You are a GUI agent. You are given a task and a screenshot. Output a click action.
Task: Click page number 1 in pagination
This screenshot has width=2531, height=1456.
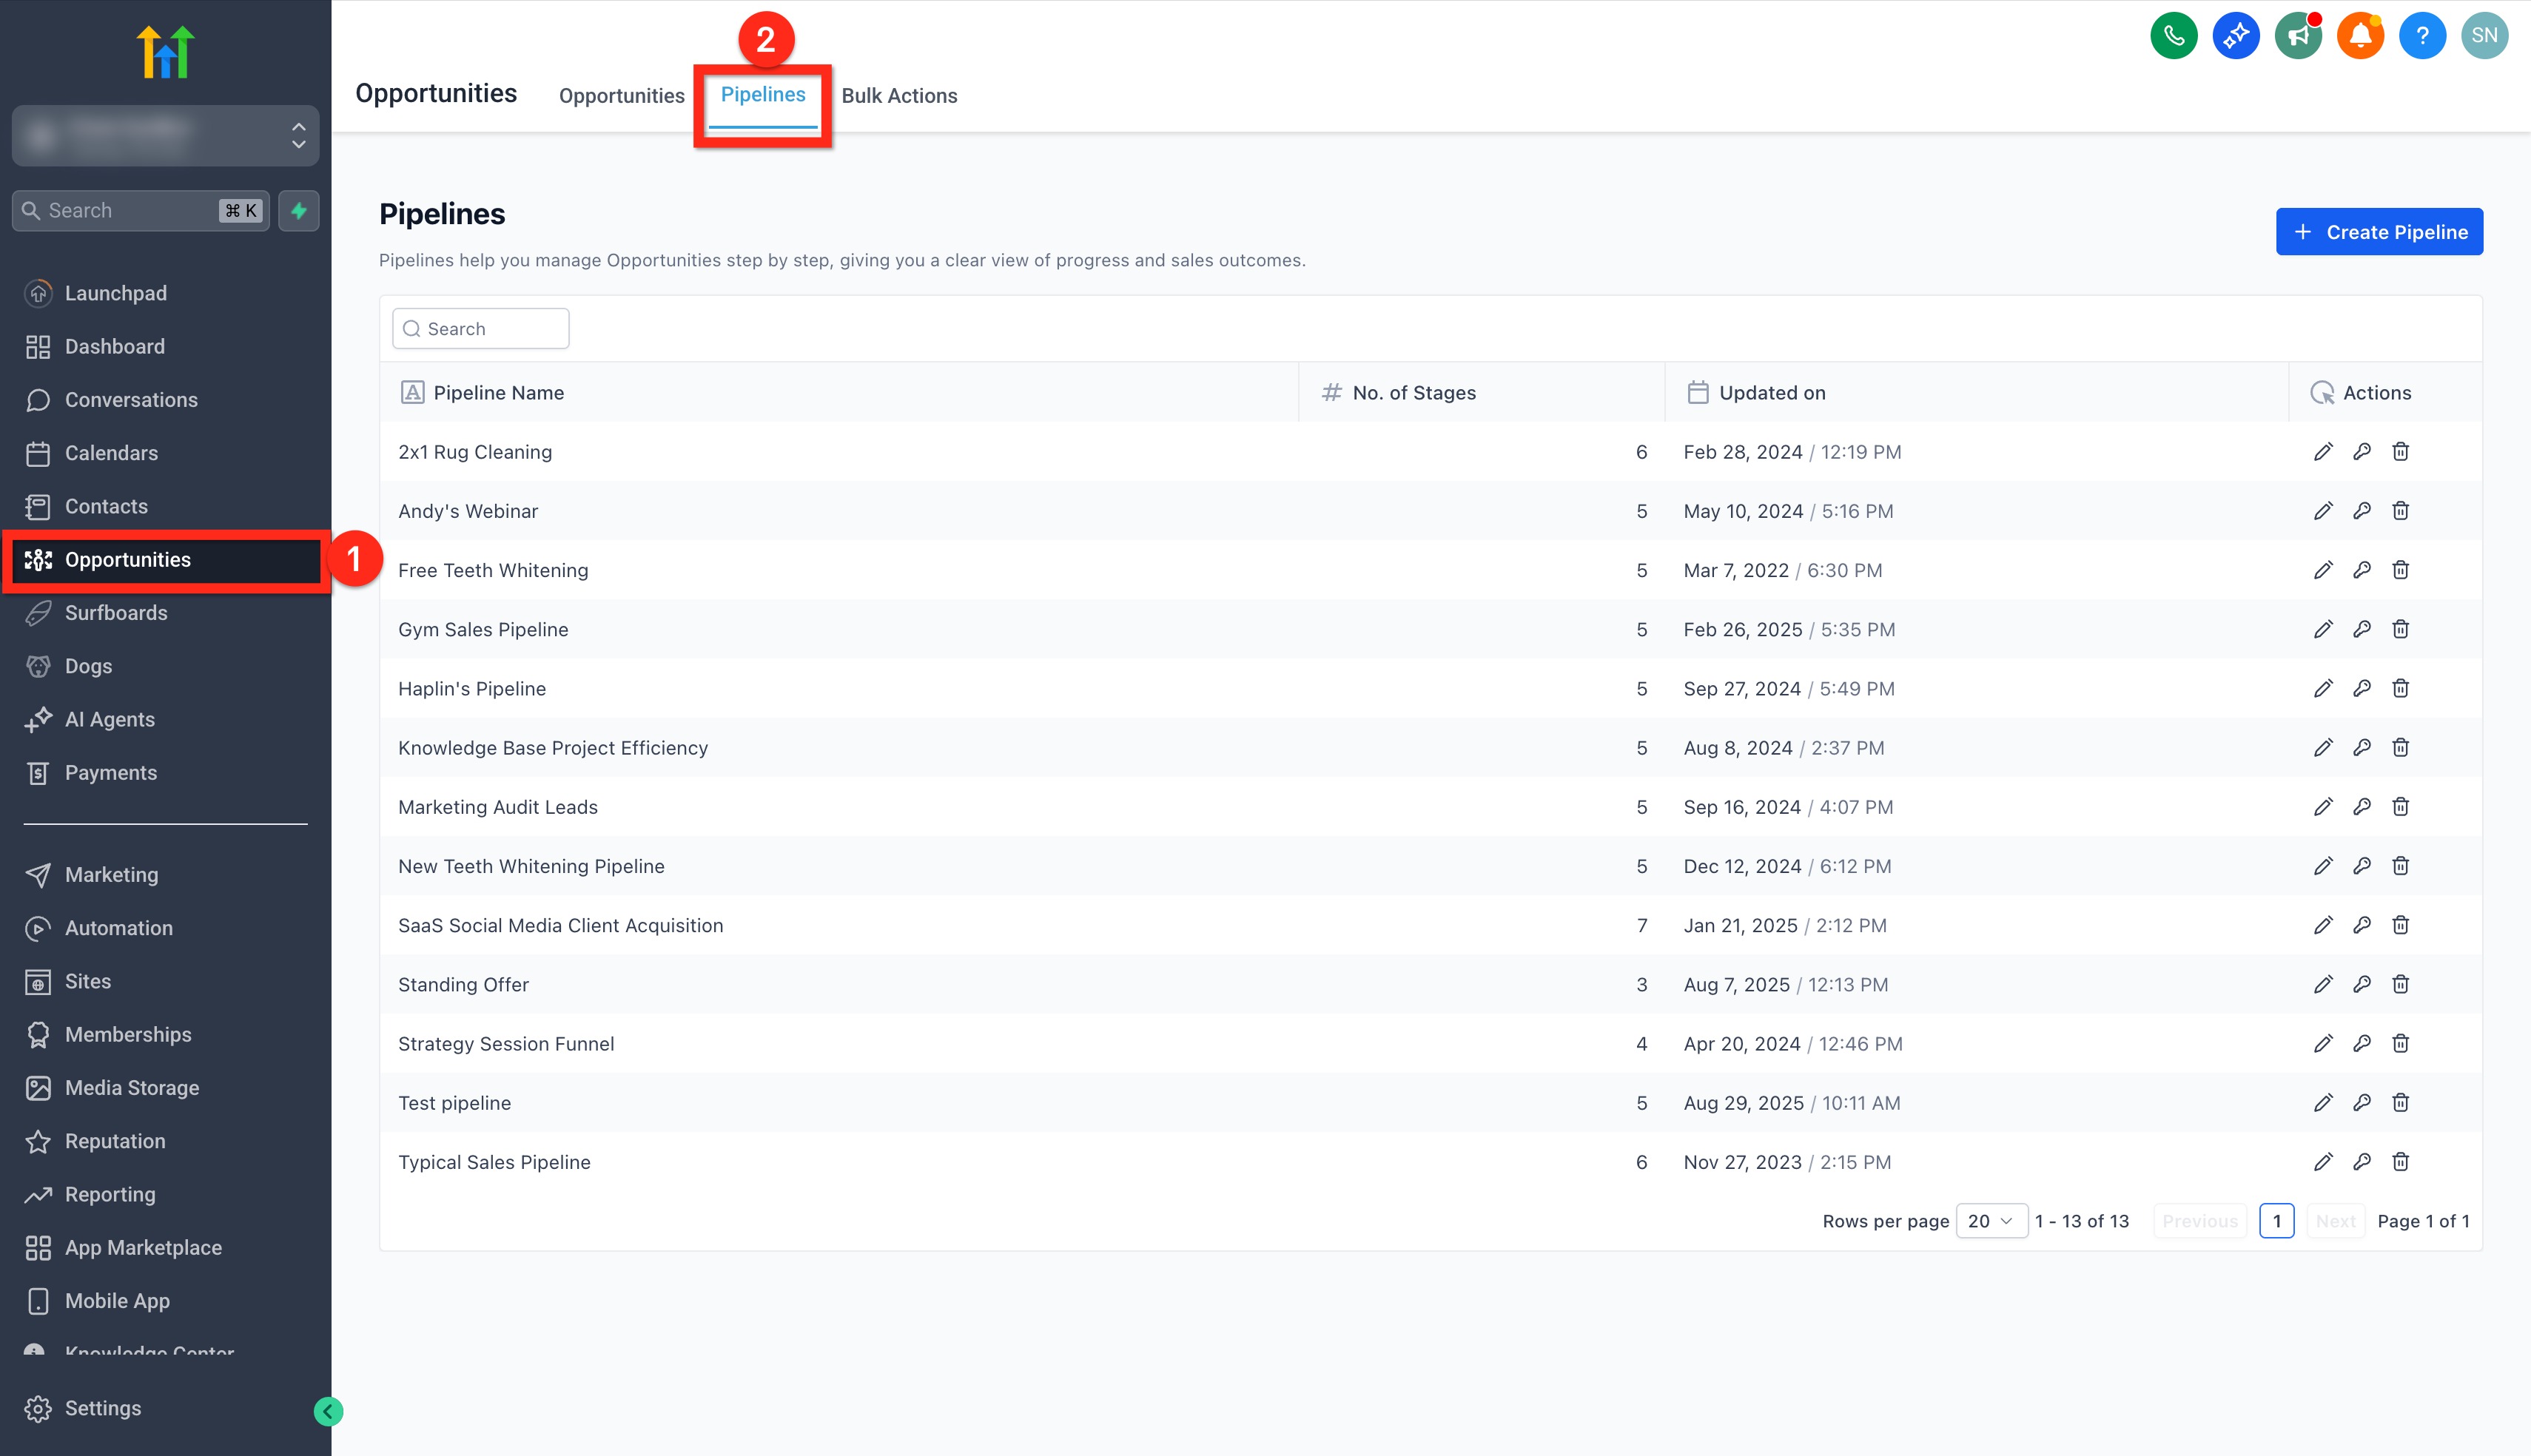[2276, 1220]
